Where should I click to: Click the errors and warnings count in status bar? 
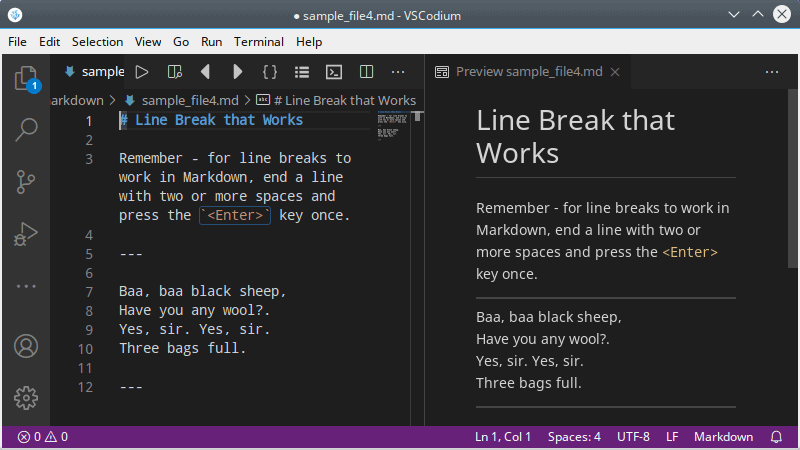(x=43, y=437)
